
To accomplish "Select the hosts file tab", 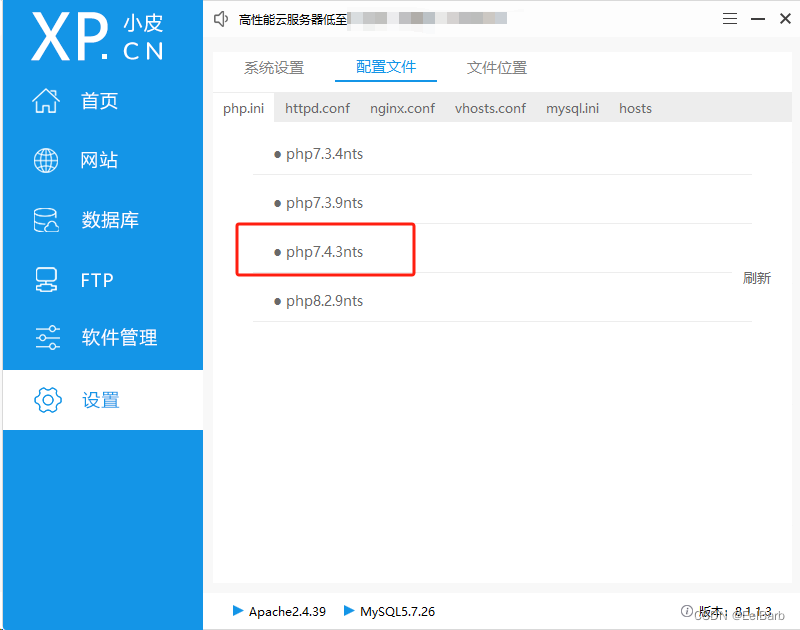I will [635, 108].
